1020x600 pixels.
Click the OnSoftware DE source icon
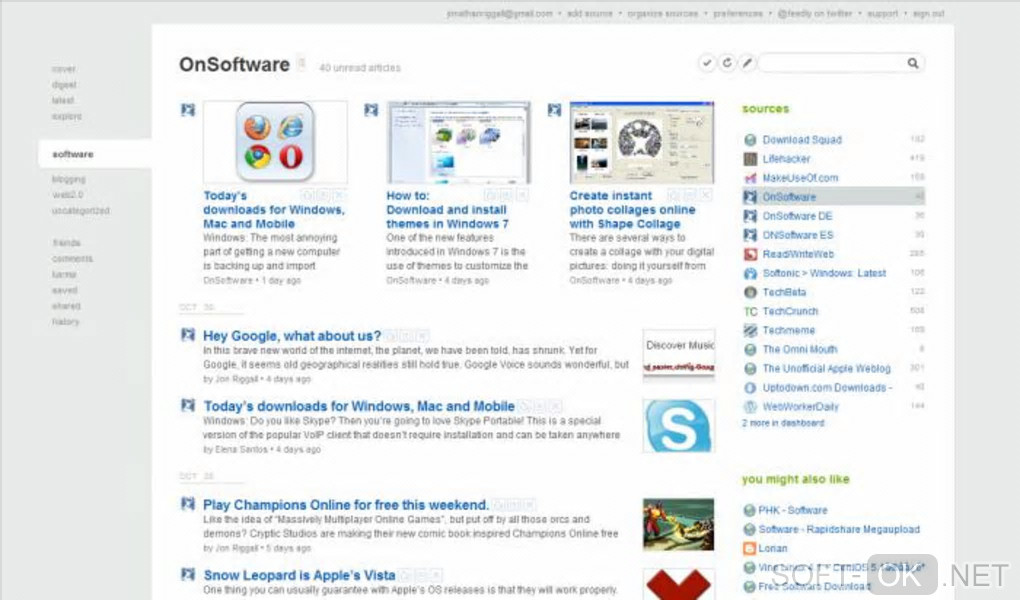[750, 216]
